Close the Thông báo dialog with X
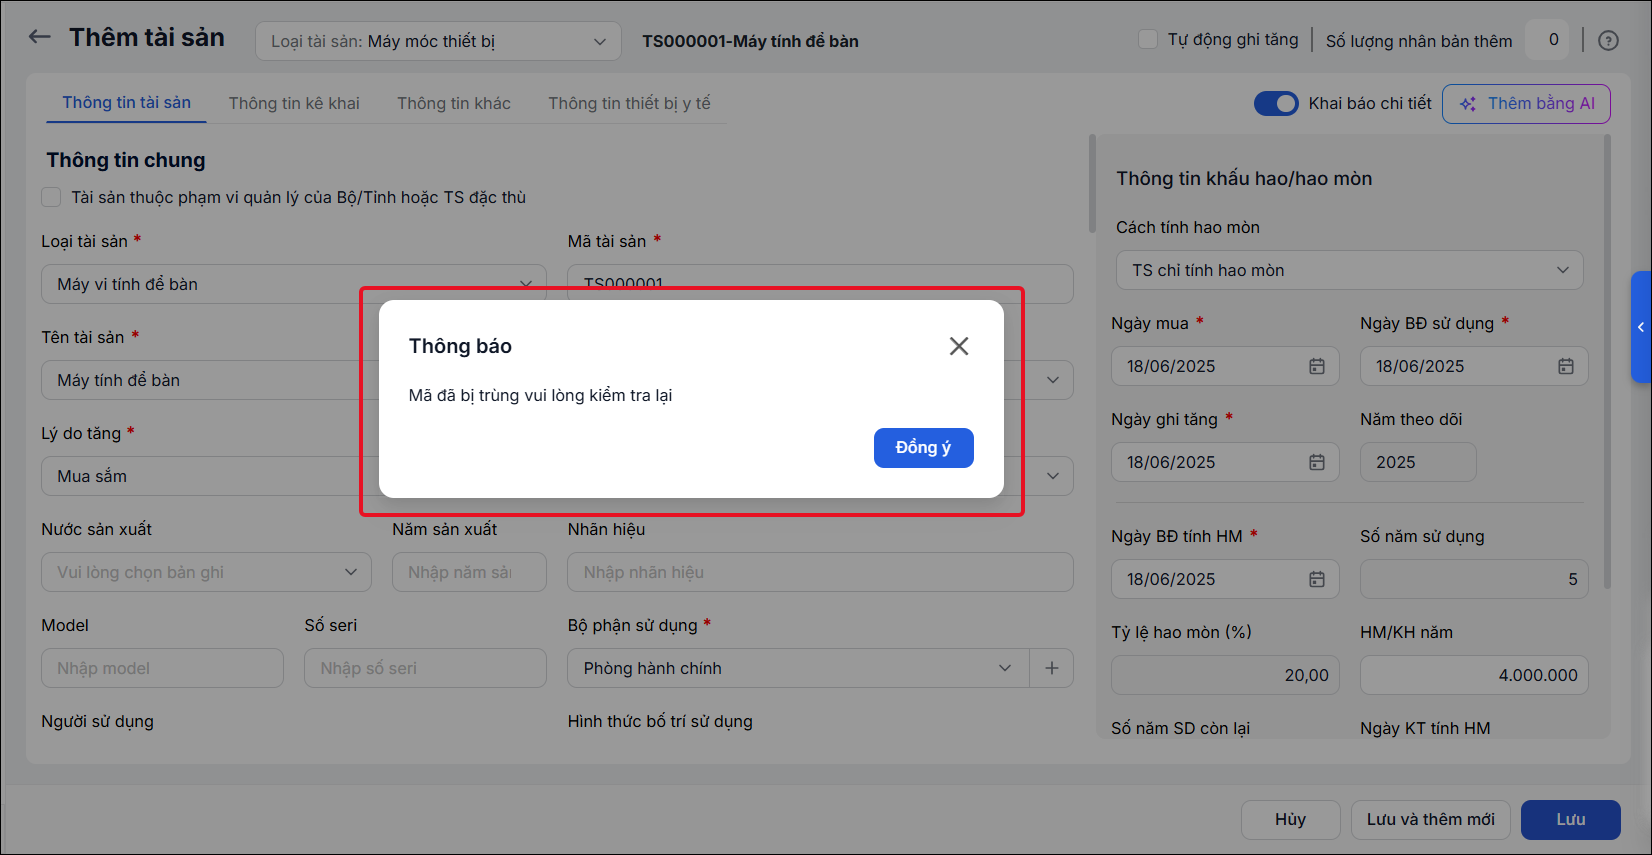This screenshot has height=855, width=1652. click(x=959, y=346)
